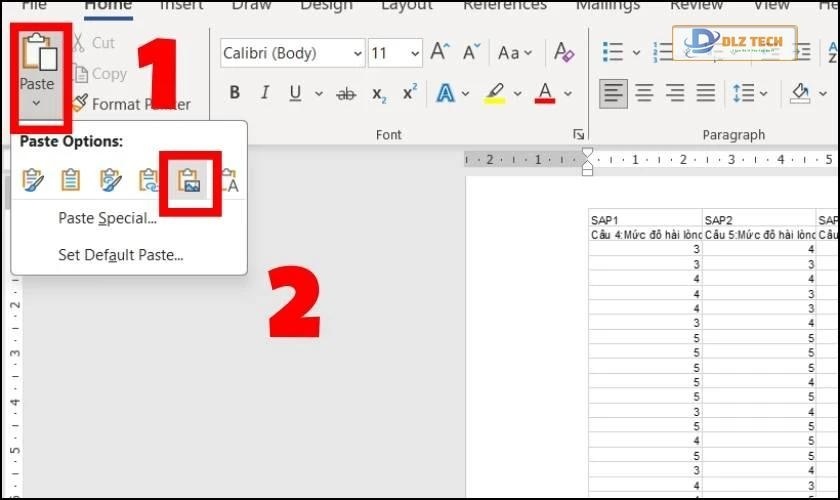Click the Clear All Formatting icon
840x500 pixels.
(x=564, y=52)
